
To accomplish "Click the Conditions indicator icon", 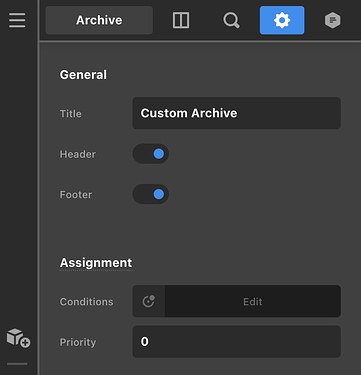I will (x=149, y=301).
